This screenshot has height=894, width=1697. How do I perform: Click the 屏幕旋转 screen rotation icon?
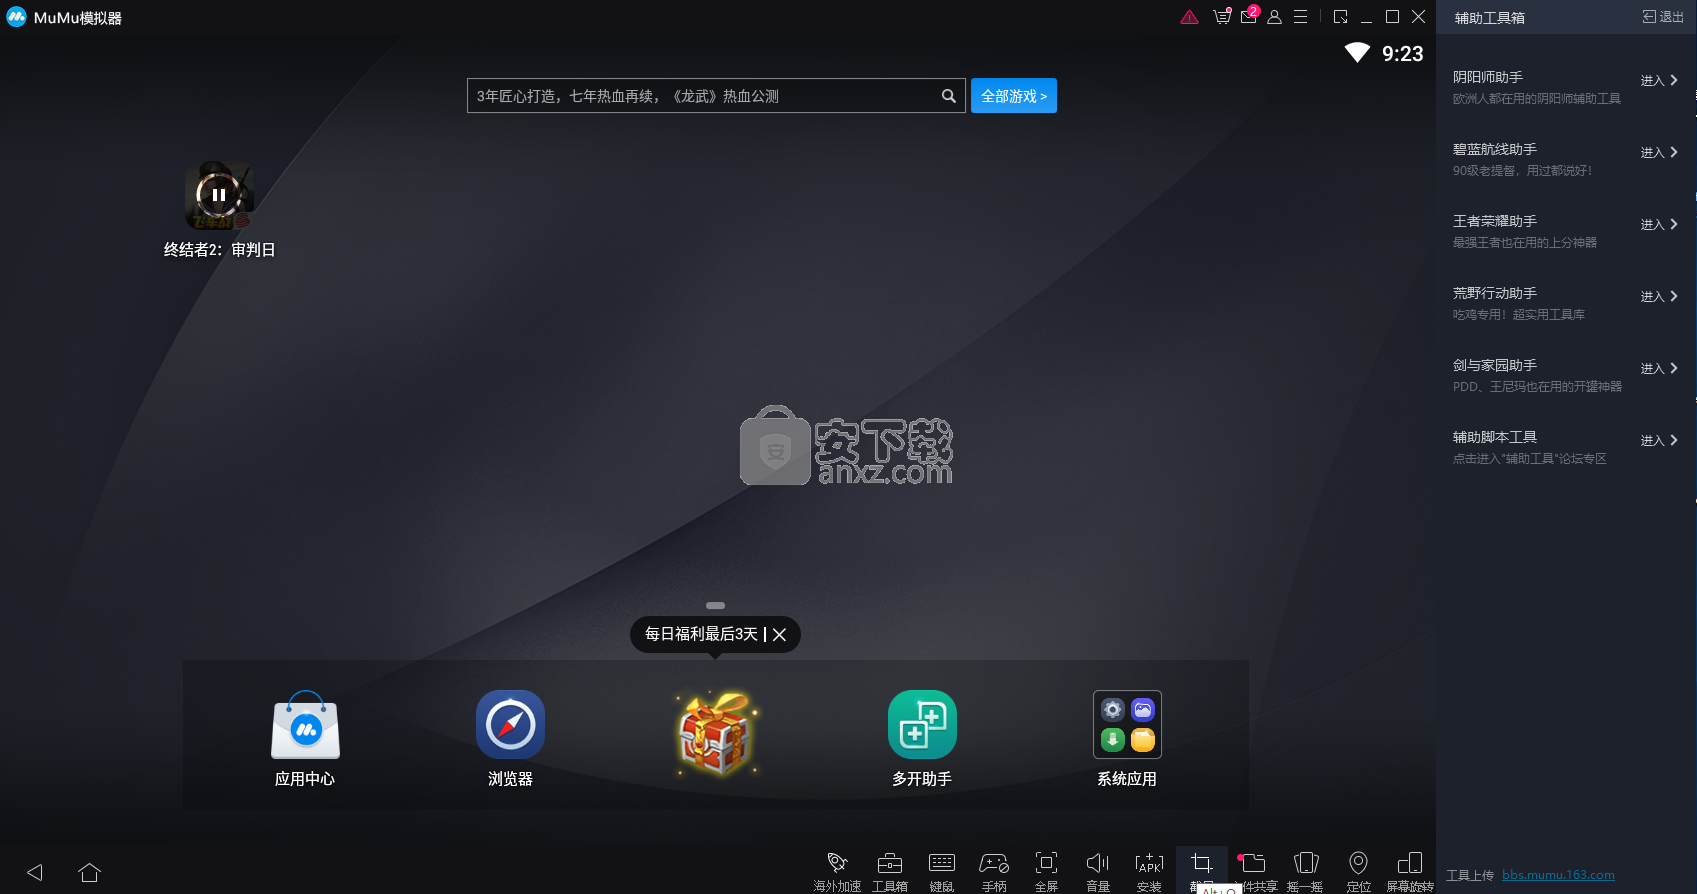1410,863
